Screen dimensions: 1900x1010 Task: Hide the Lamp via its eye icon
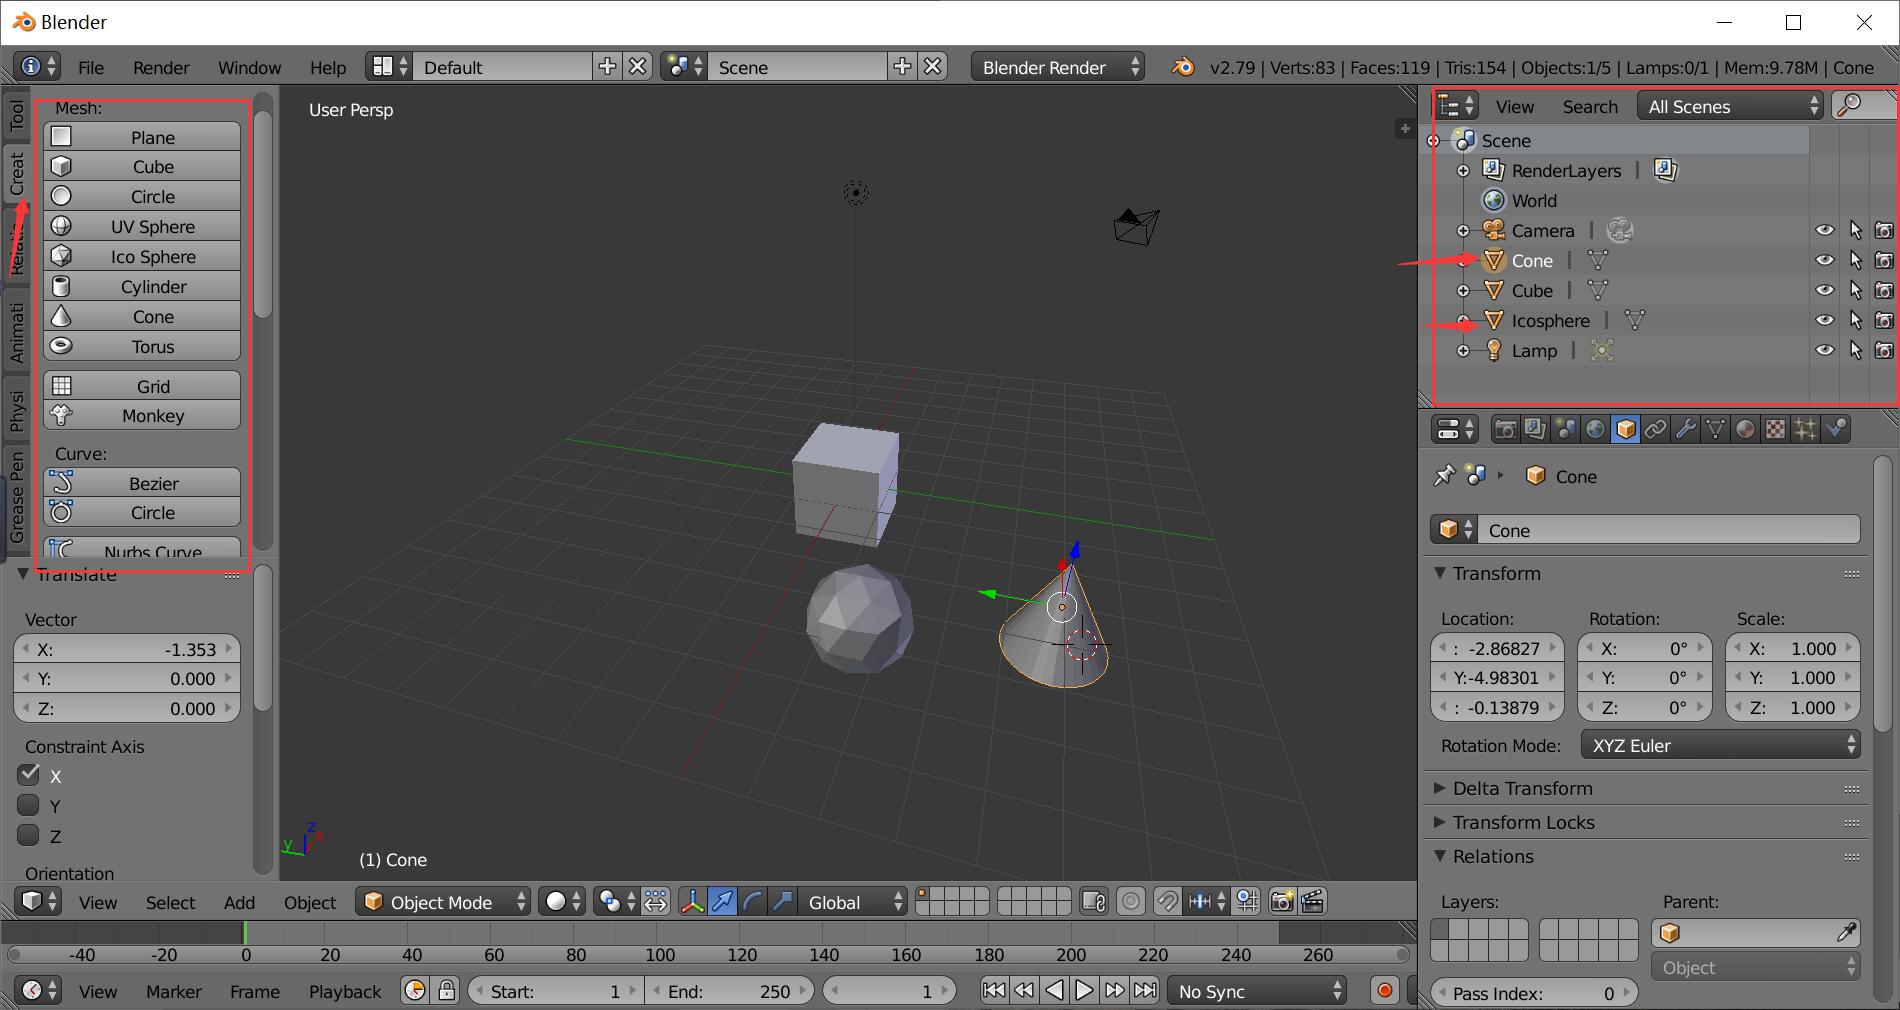(x=1825, y=350)
